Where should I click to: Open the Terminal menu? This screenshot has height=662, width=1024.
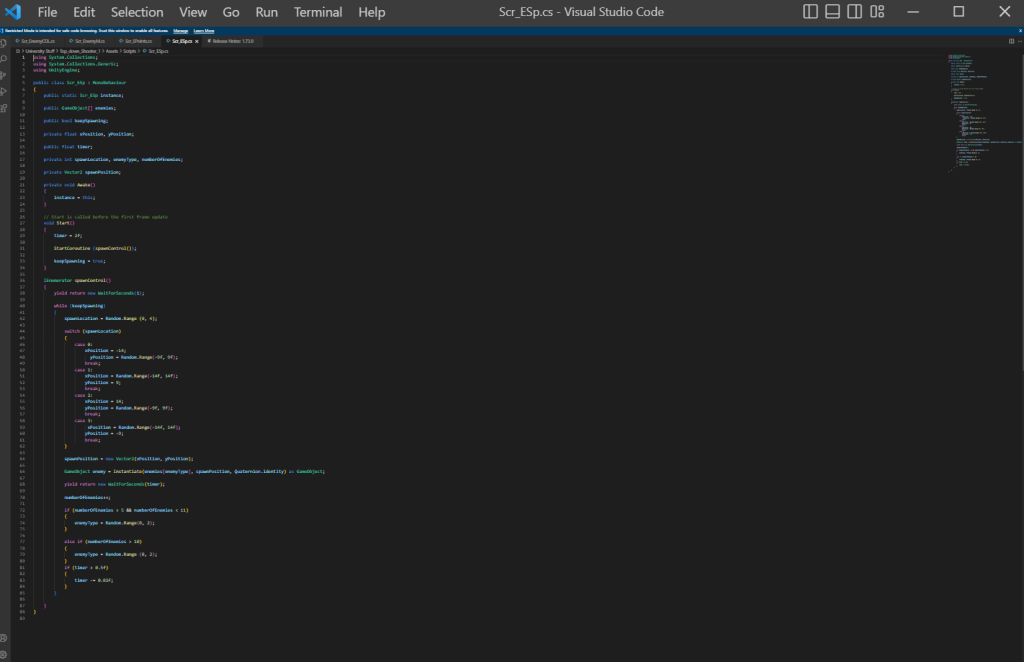pyautogui.click(x=318, y=12)
